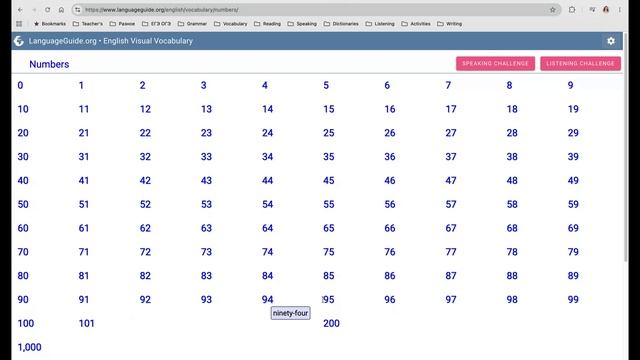640x360 pixels.
Task: Click the number 82
Action: pyautogui.click(x=145, y=276)
